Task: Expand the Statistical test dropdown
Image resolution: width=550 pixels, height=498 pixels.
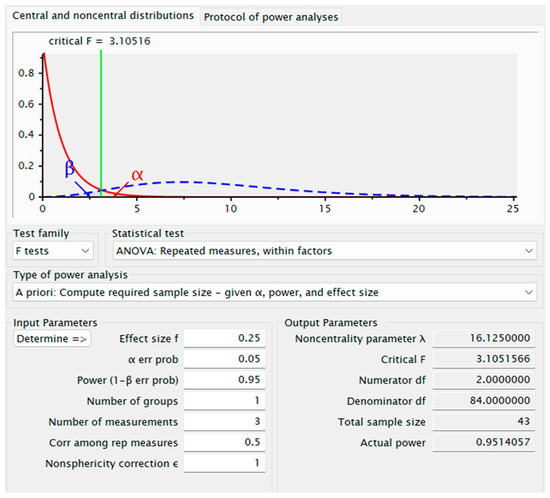Action: [x=324, y=251]
